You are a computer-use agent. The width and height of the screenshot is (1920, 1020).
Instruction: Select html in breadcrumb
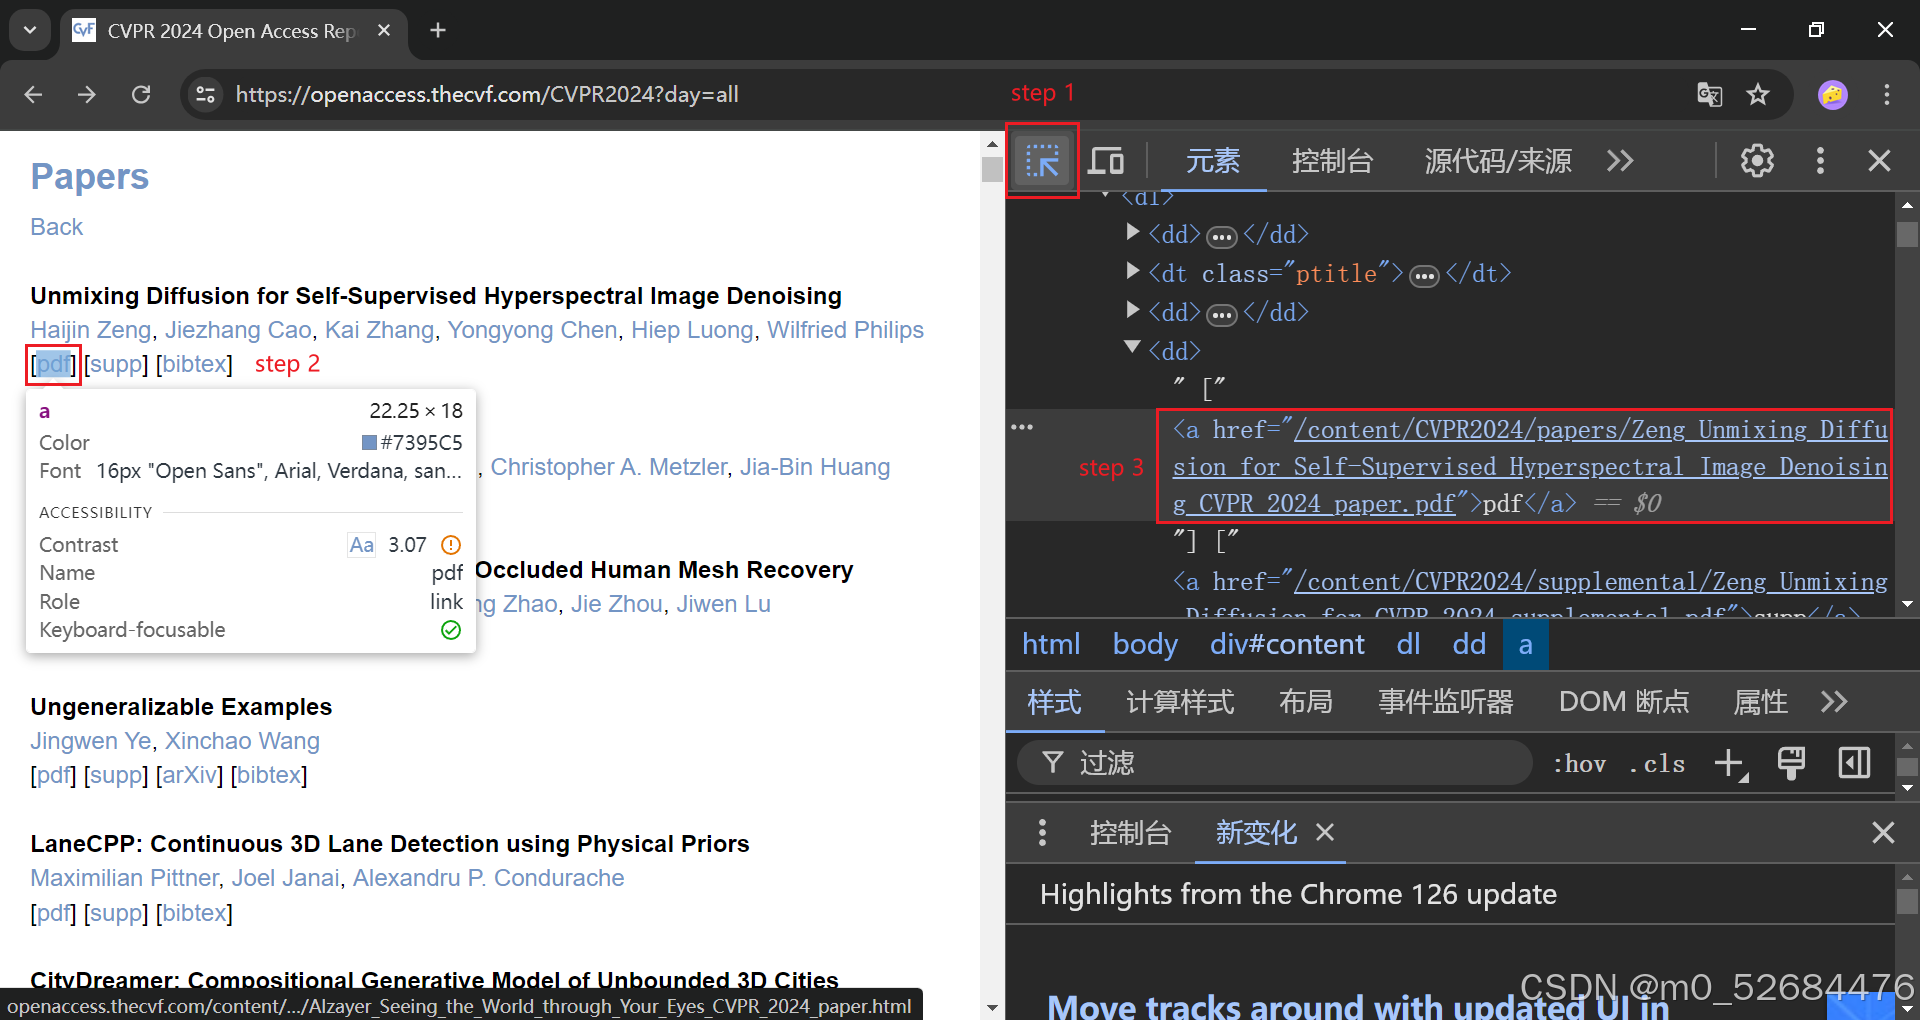click(1051, 644)
